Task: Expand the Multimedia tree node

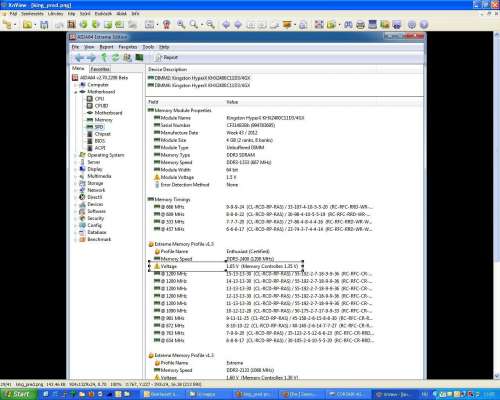Action: (x=76, y=176)
